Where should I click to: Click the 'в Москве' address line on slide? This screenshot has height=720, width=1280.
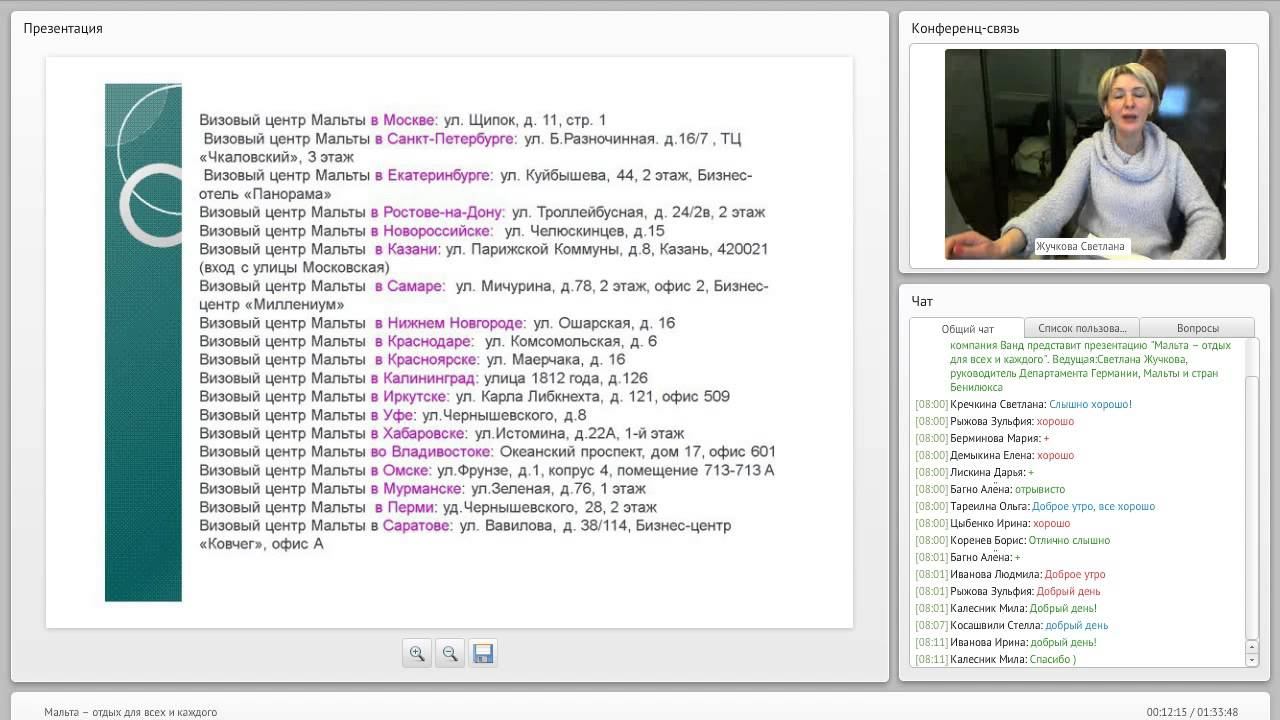402,120
